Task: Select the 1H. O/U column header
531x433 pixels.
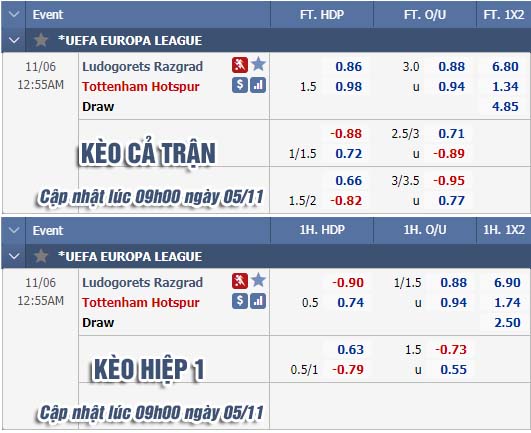Action: (425, 230)
